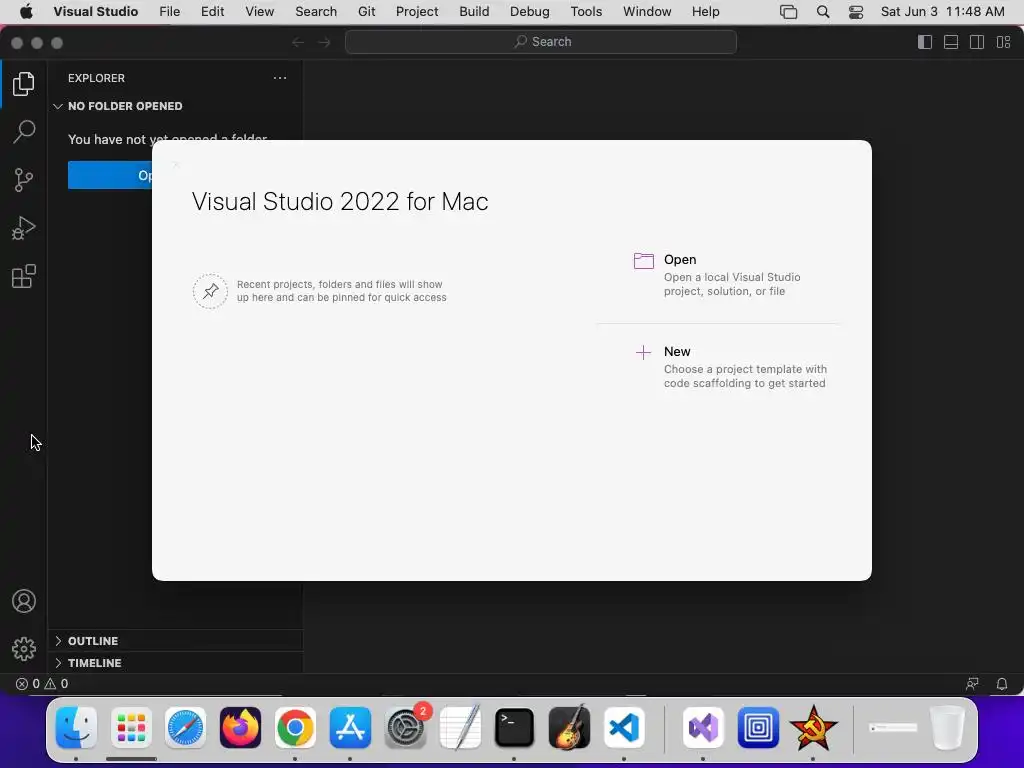Screen dimensions: 1024x768
Task: Open the Extensions view
Action: pyautogui.click(x=24, y=276)
